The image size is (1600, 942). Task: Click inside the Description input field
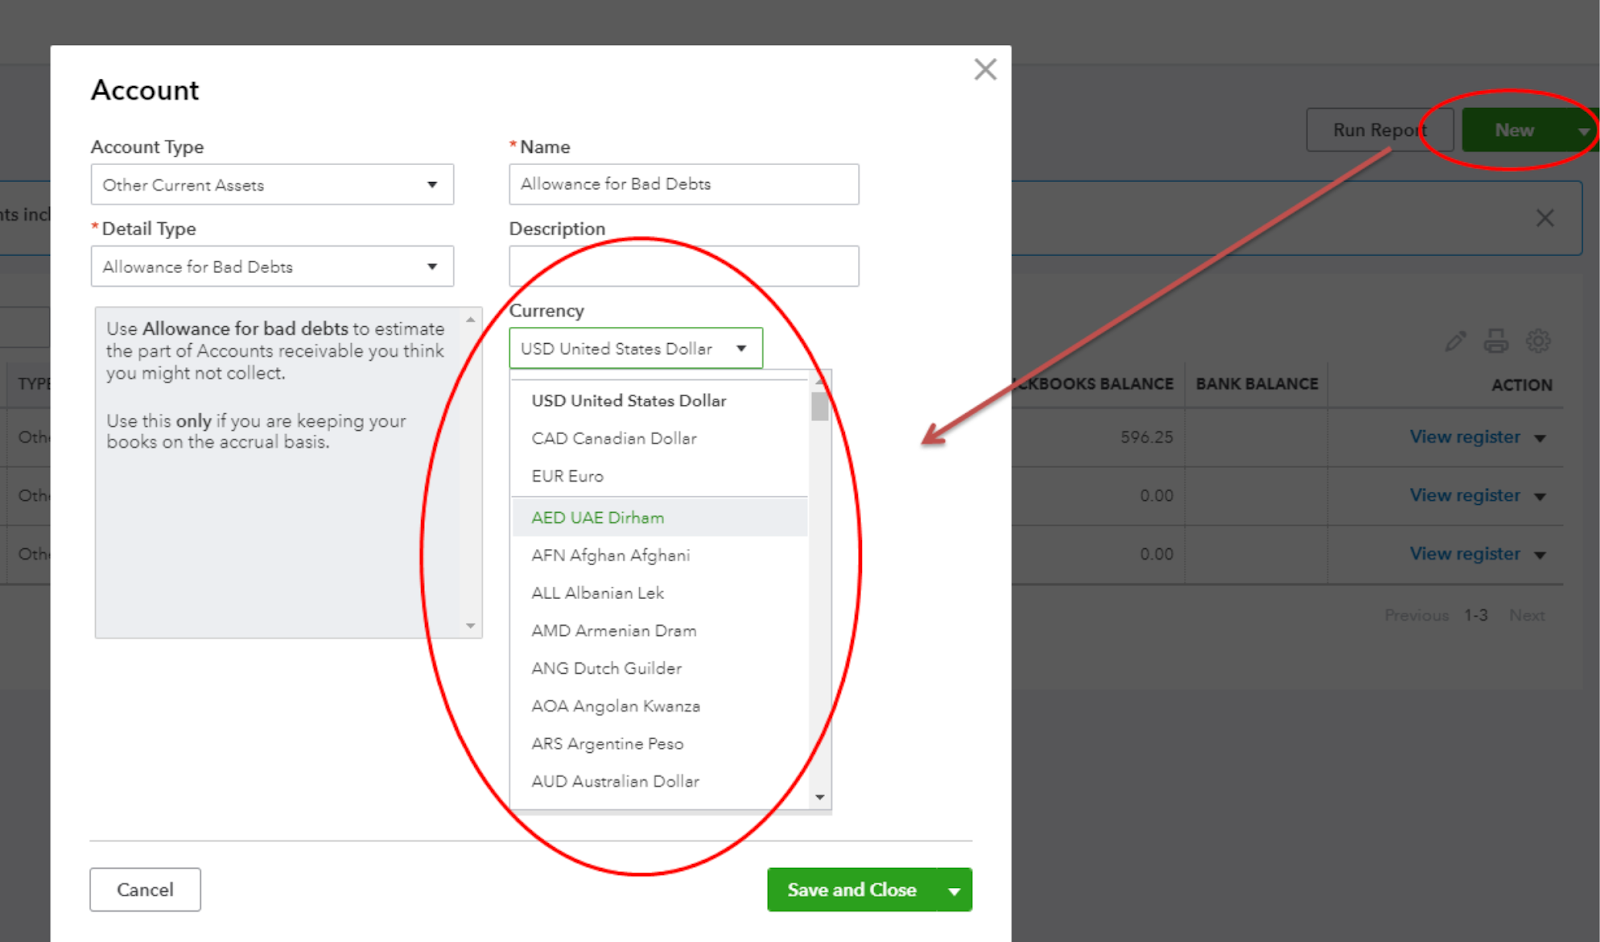click(x=683, y=266)
